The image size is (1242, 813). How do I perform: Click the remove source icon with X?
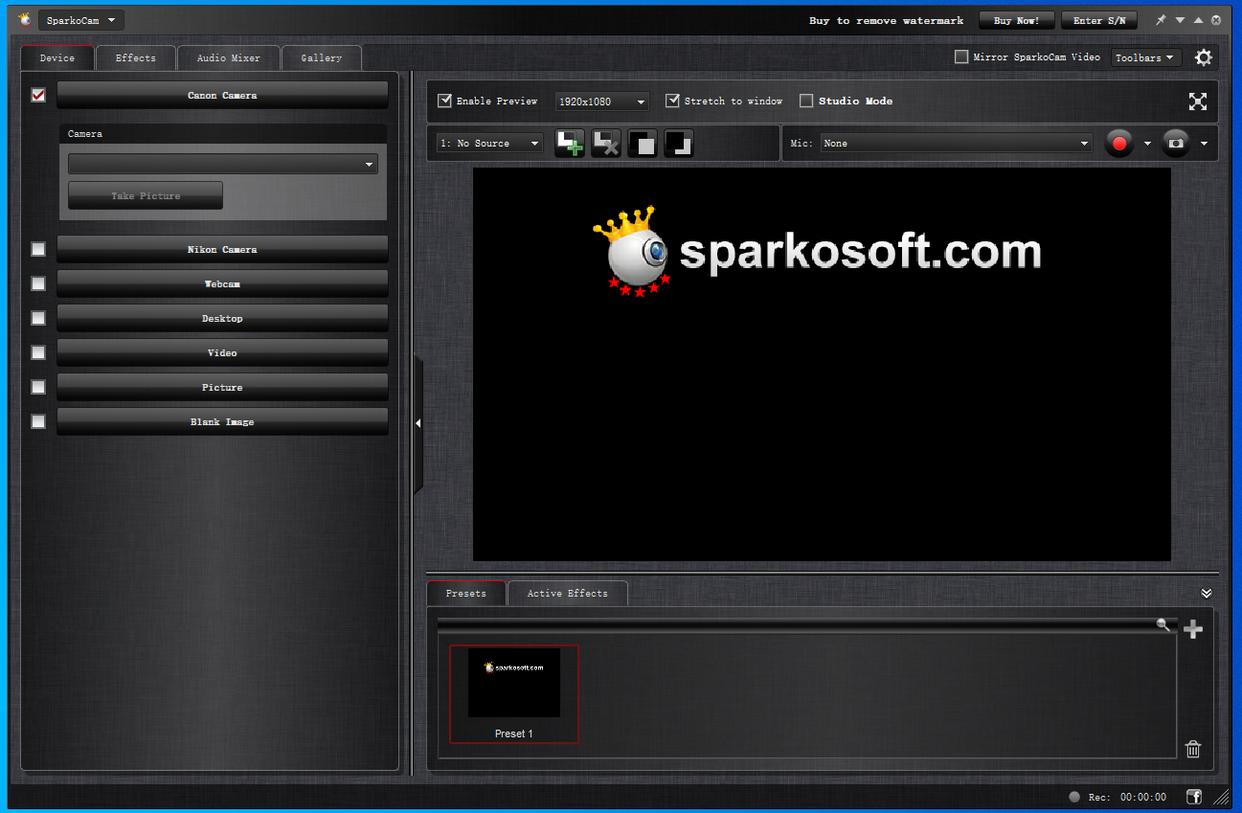(x=606, y=144)
